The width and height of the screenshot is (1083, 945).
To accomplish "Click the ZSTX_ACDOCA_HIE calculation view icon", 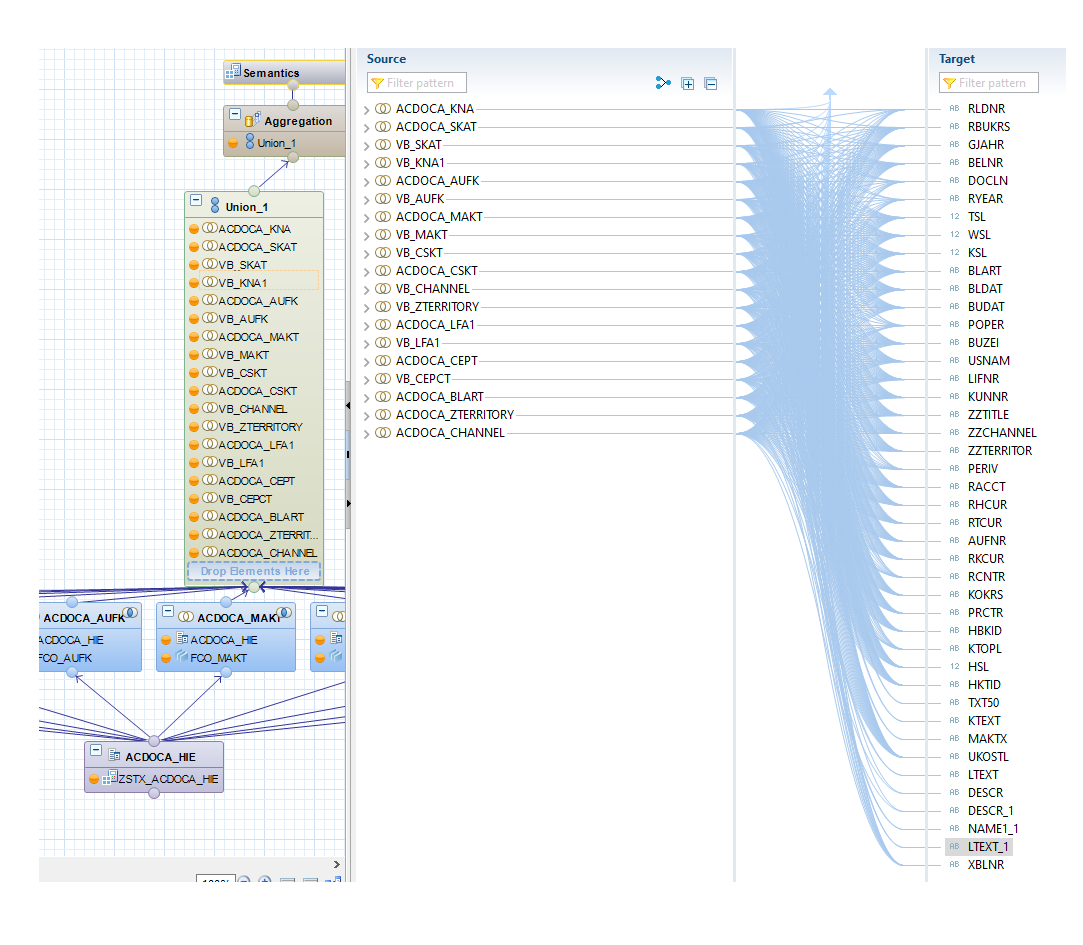I will pos(110,779).
